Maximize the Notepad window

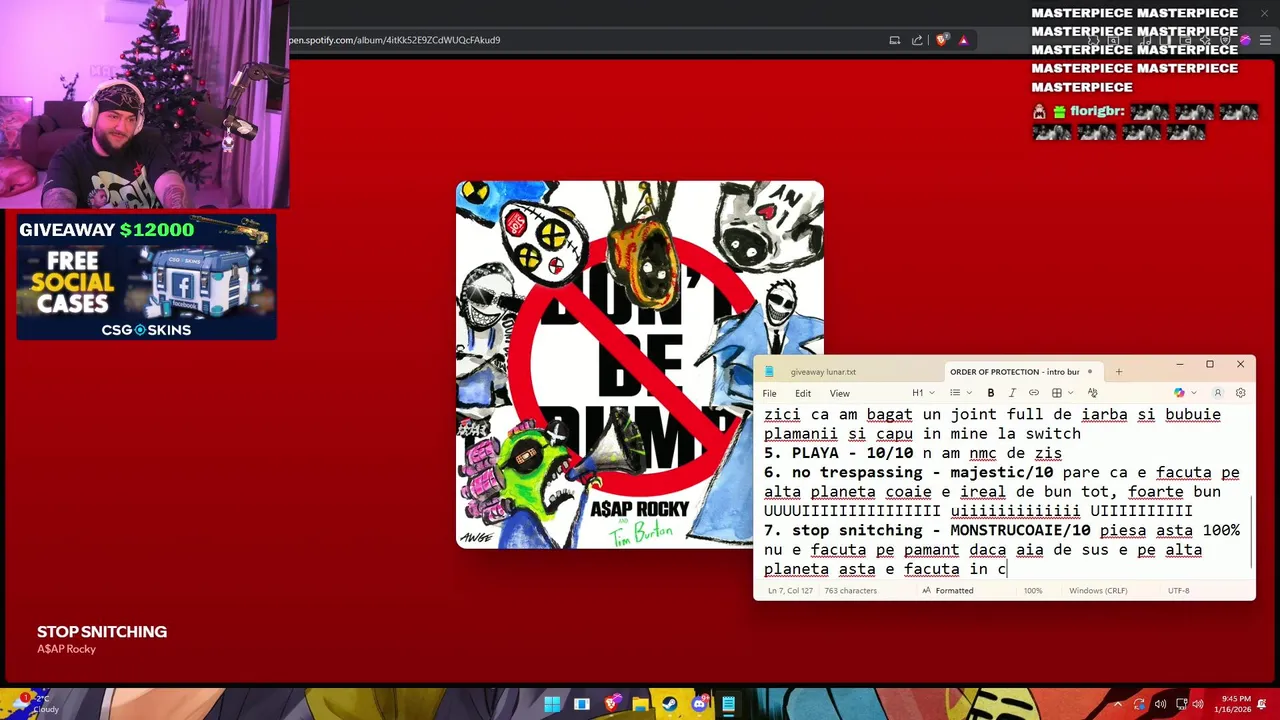pyautogui.click(x=1209, y=365)
